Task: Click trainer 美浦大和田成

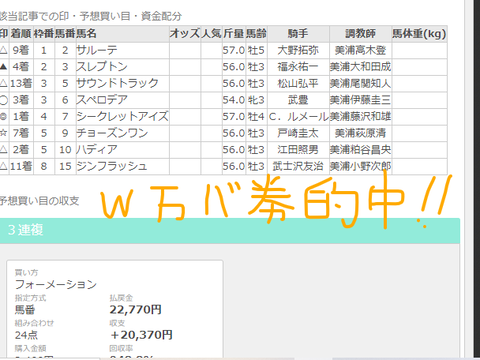Action: click(360, 67)
